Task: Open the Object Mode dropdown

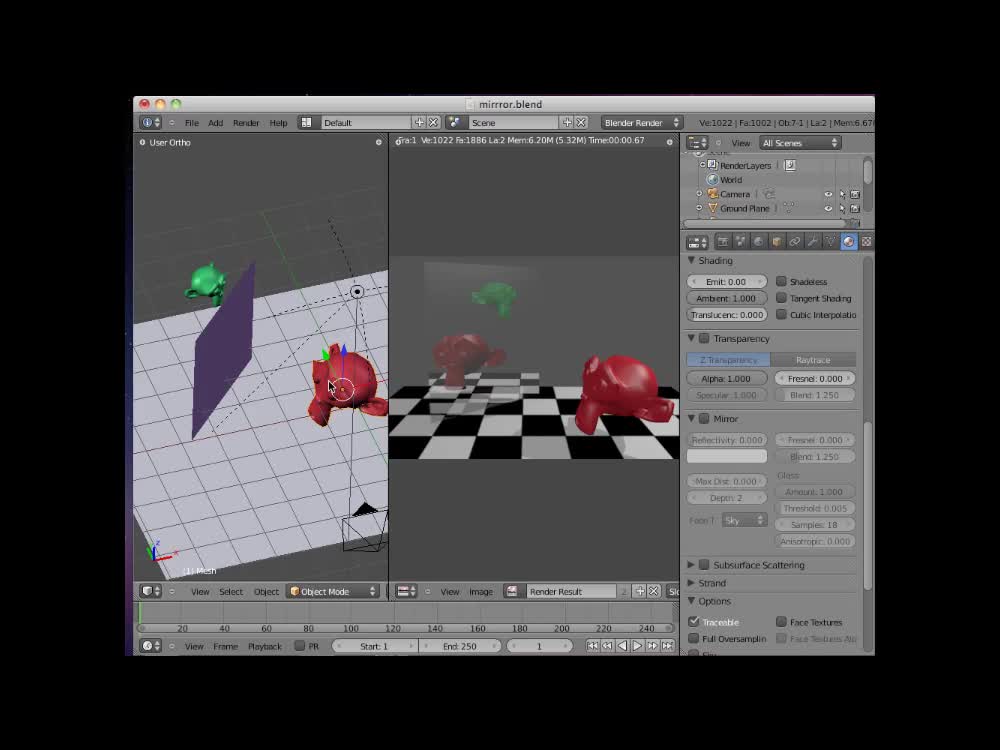Action: pyautogui.click(x=332, y=591)
